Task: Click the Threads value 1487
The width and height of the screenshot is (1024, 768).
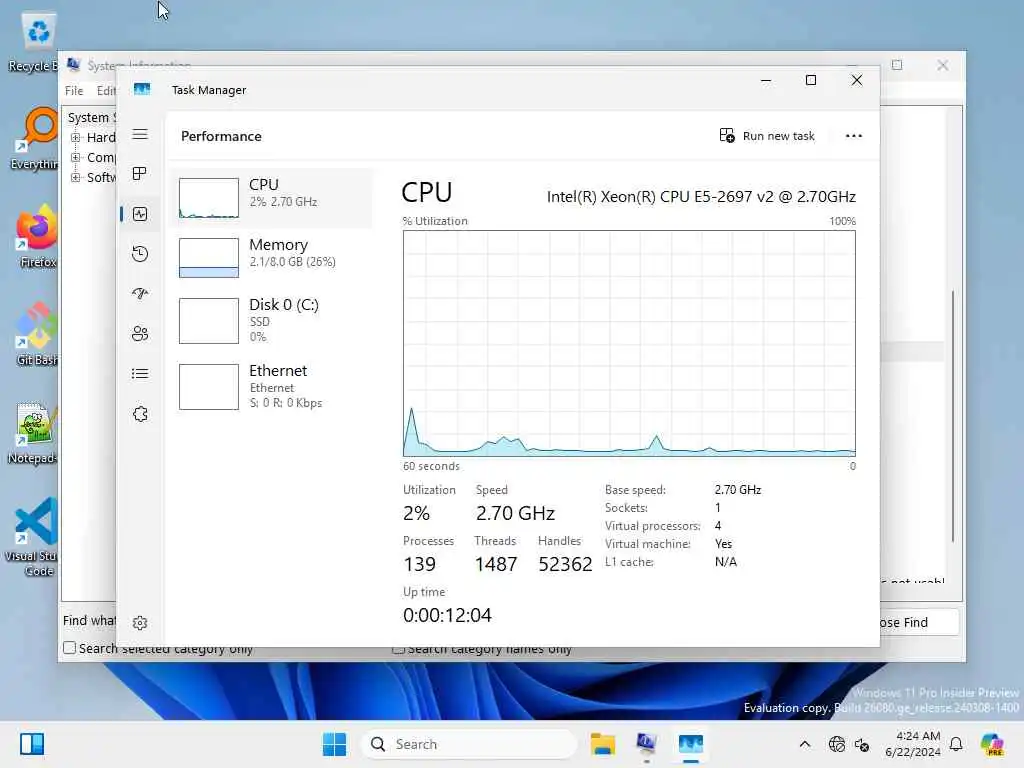Action: pyautogui.click(x=496, y=564)
